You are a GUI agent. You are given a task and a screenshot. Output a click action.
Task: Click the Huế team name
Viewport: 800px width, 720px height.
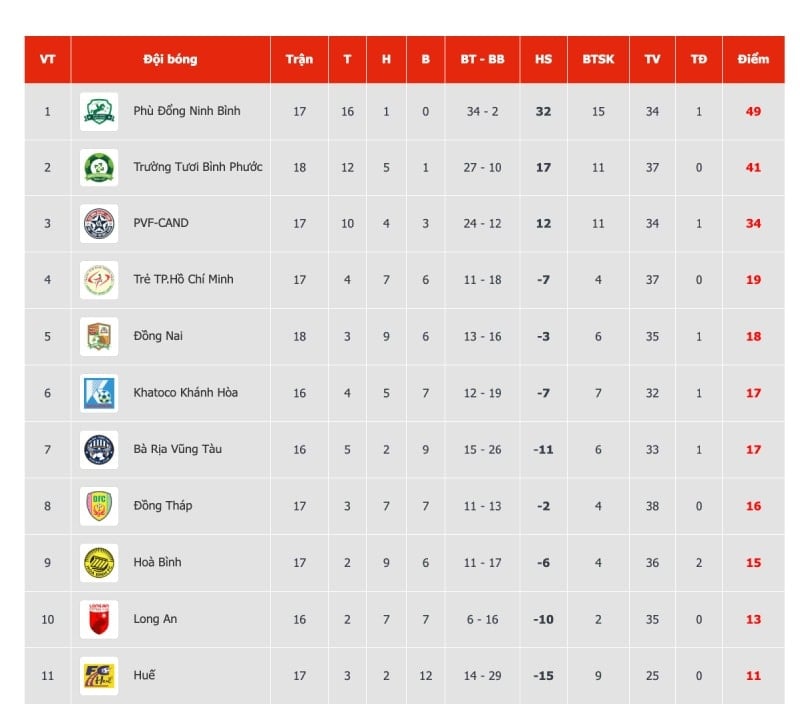pyautogui.click(x=144, y=675)
